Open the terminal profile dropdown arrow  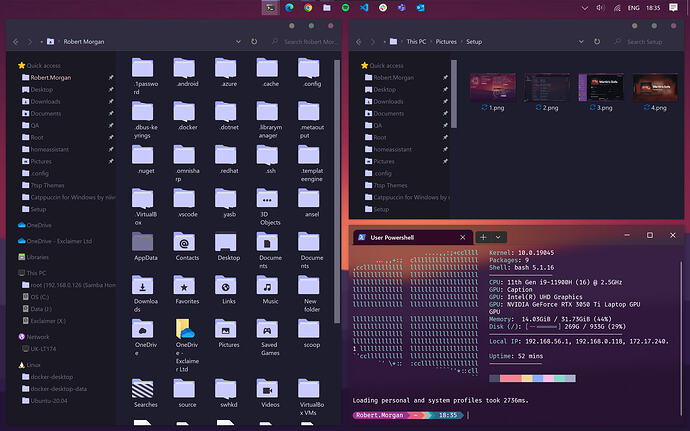(x=498, y=237)
